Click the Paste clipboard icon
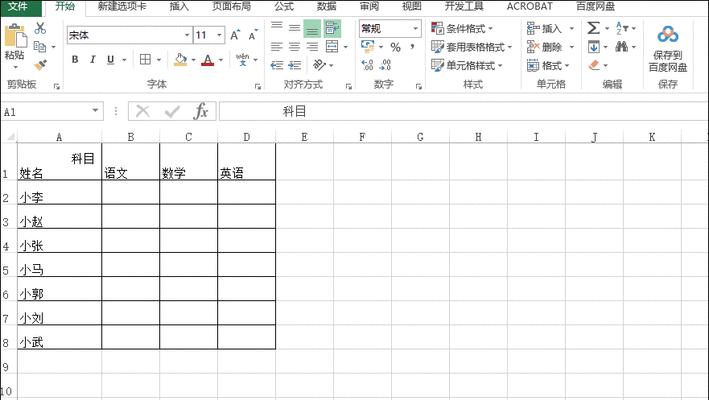 point(14,37)
